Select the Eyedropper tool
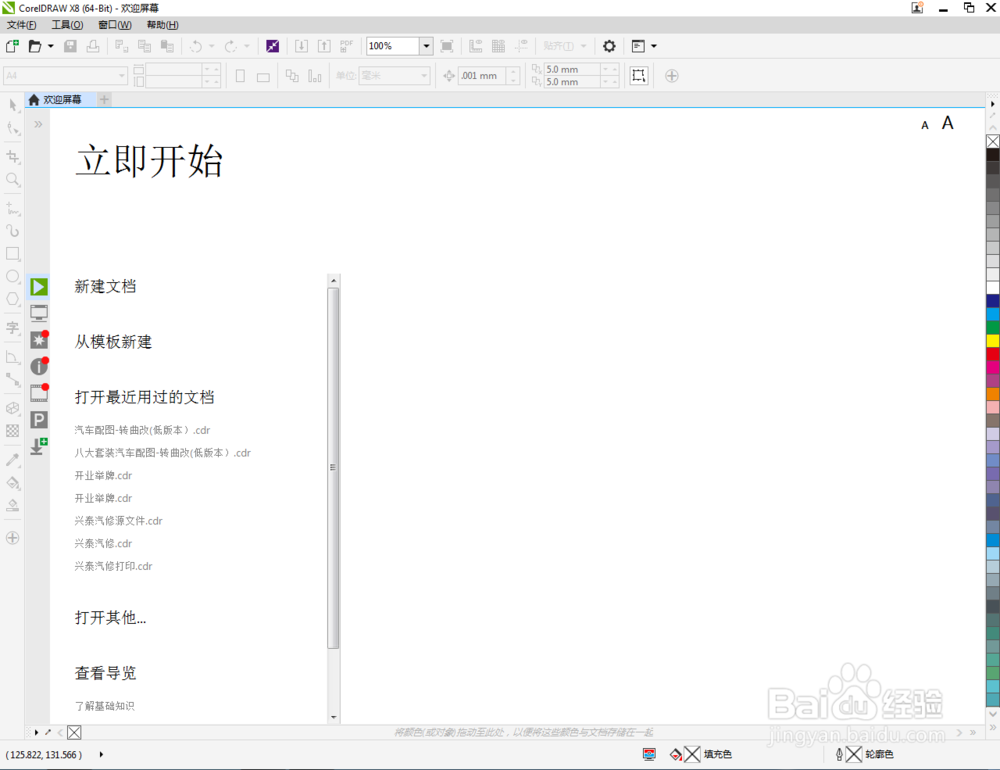This screenshot has width=1000, height=770. (x=13, y=459)
